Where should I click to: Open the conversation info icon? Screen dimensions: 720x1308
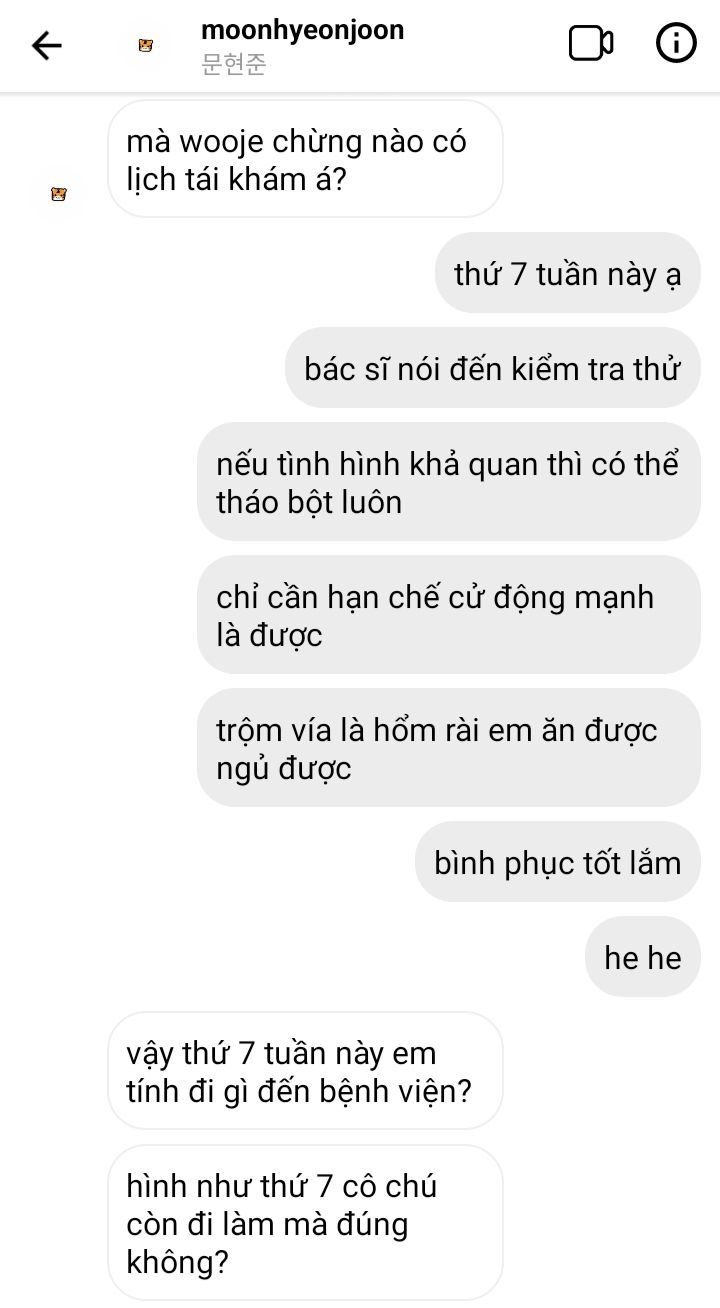(x=676, y=44)
